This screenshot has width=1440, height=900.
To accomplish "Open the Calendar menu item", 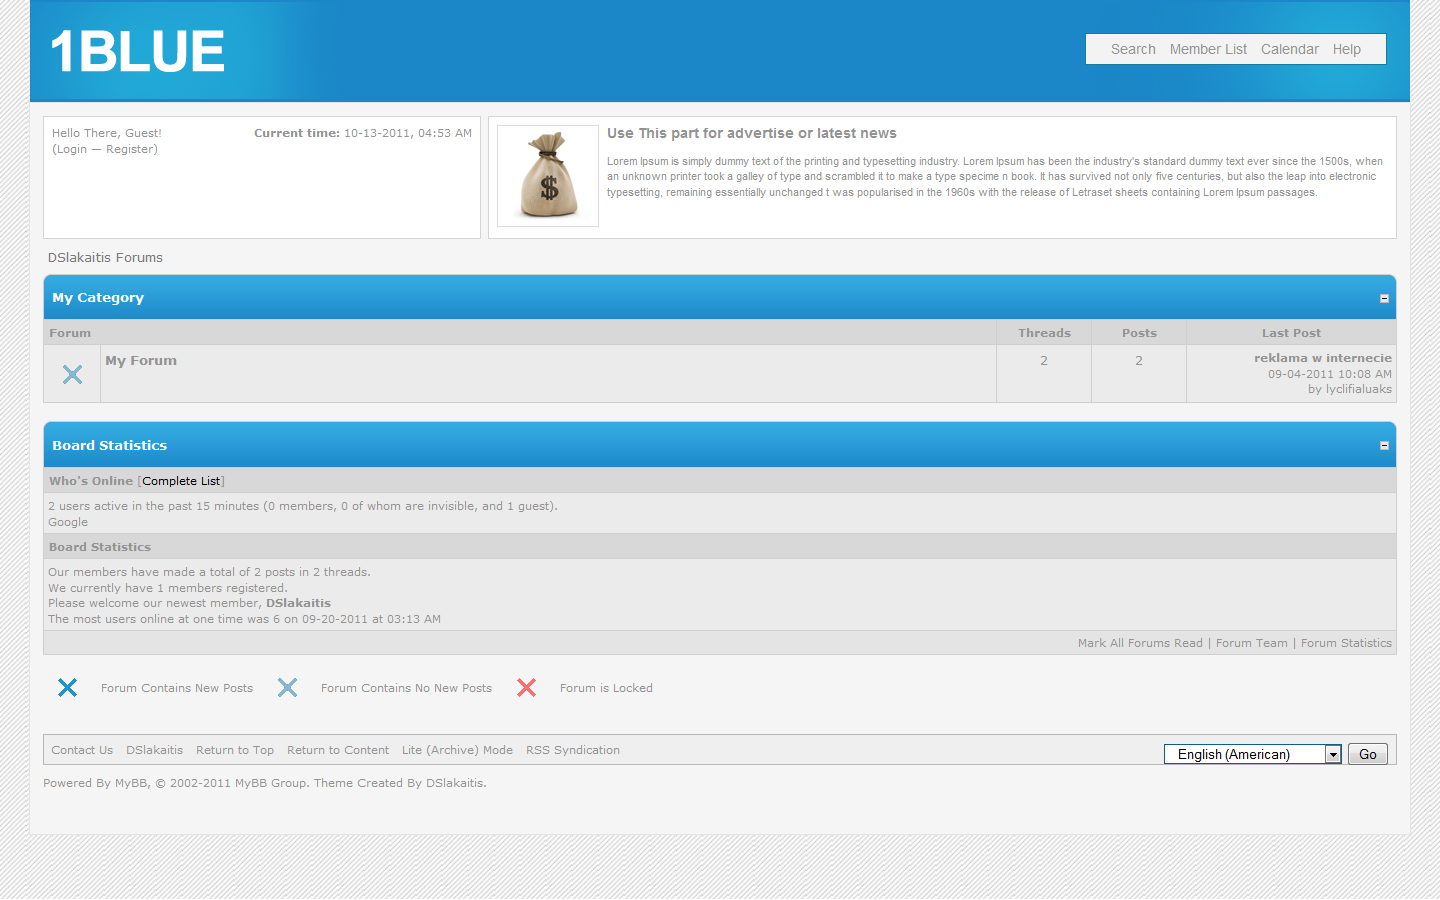I will pos(1289,49).
